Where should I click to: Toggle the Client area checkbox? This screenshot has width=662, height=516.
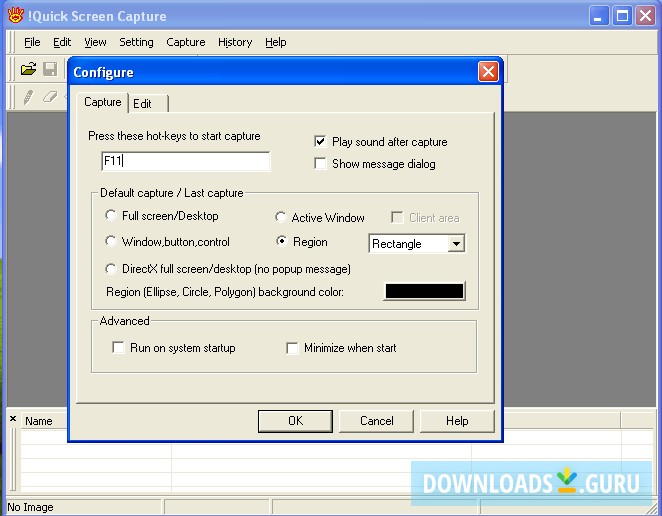click(x=397, y=217)
